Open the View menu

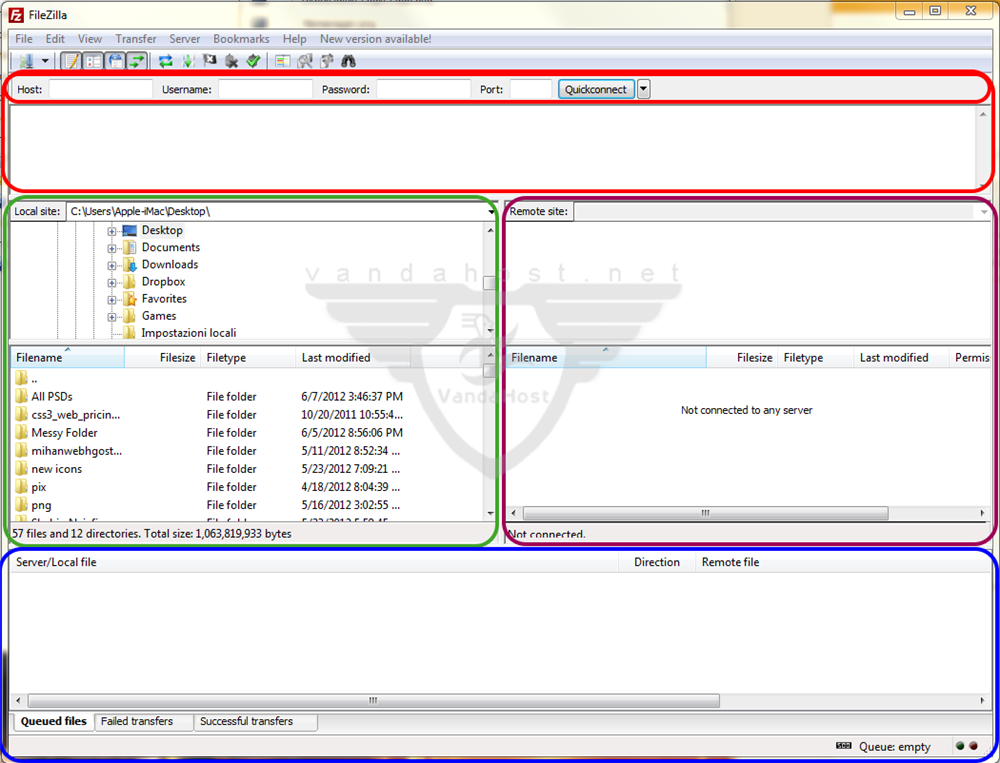pyautogui.click(x=90, y=39)
